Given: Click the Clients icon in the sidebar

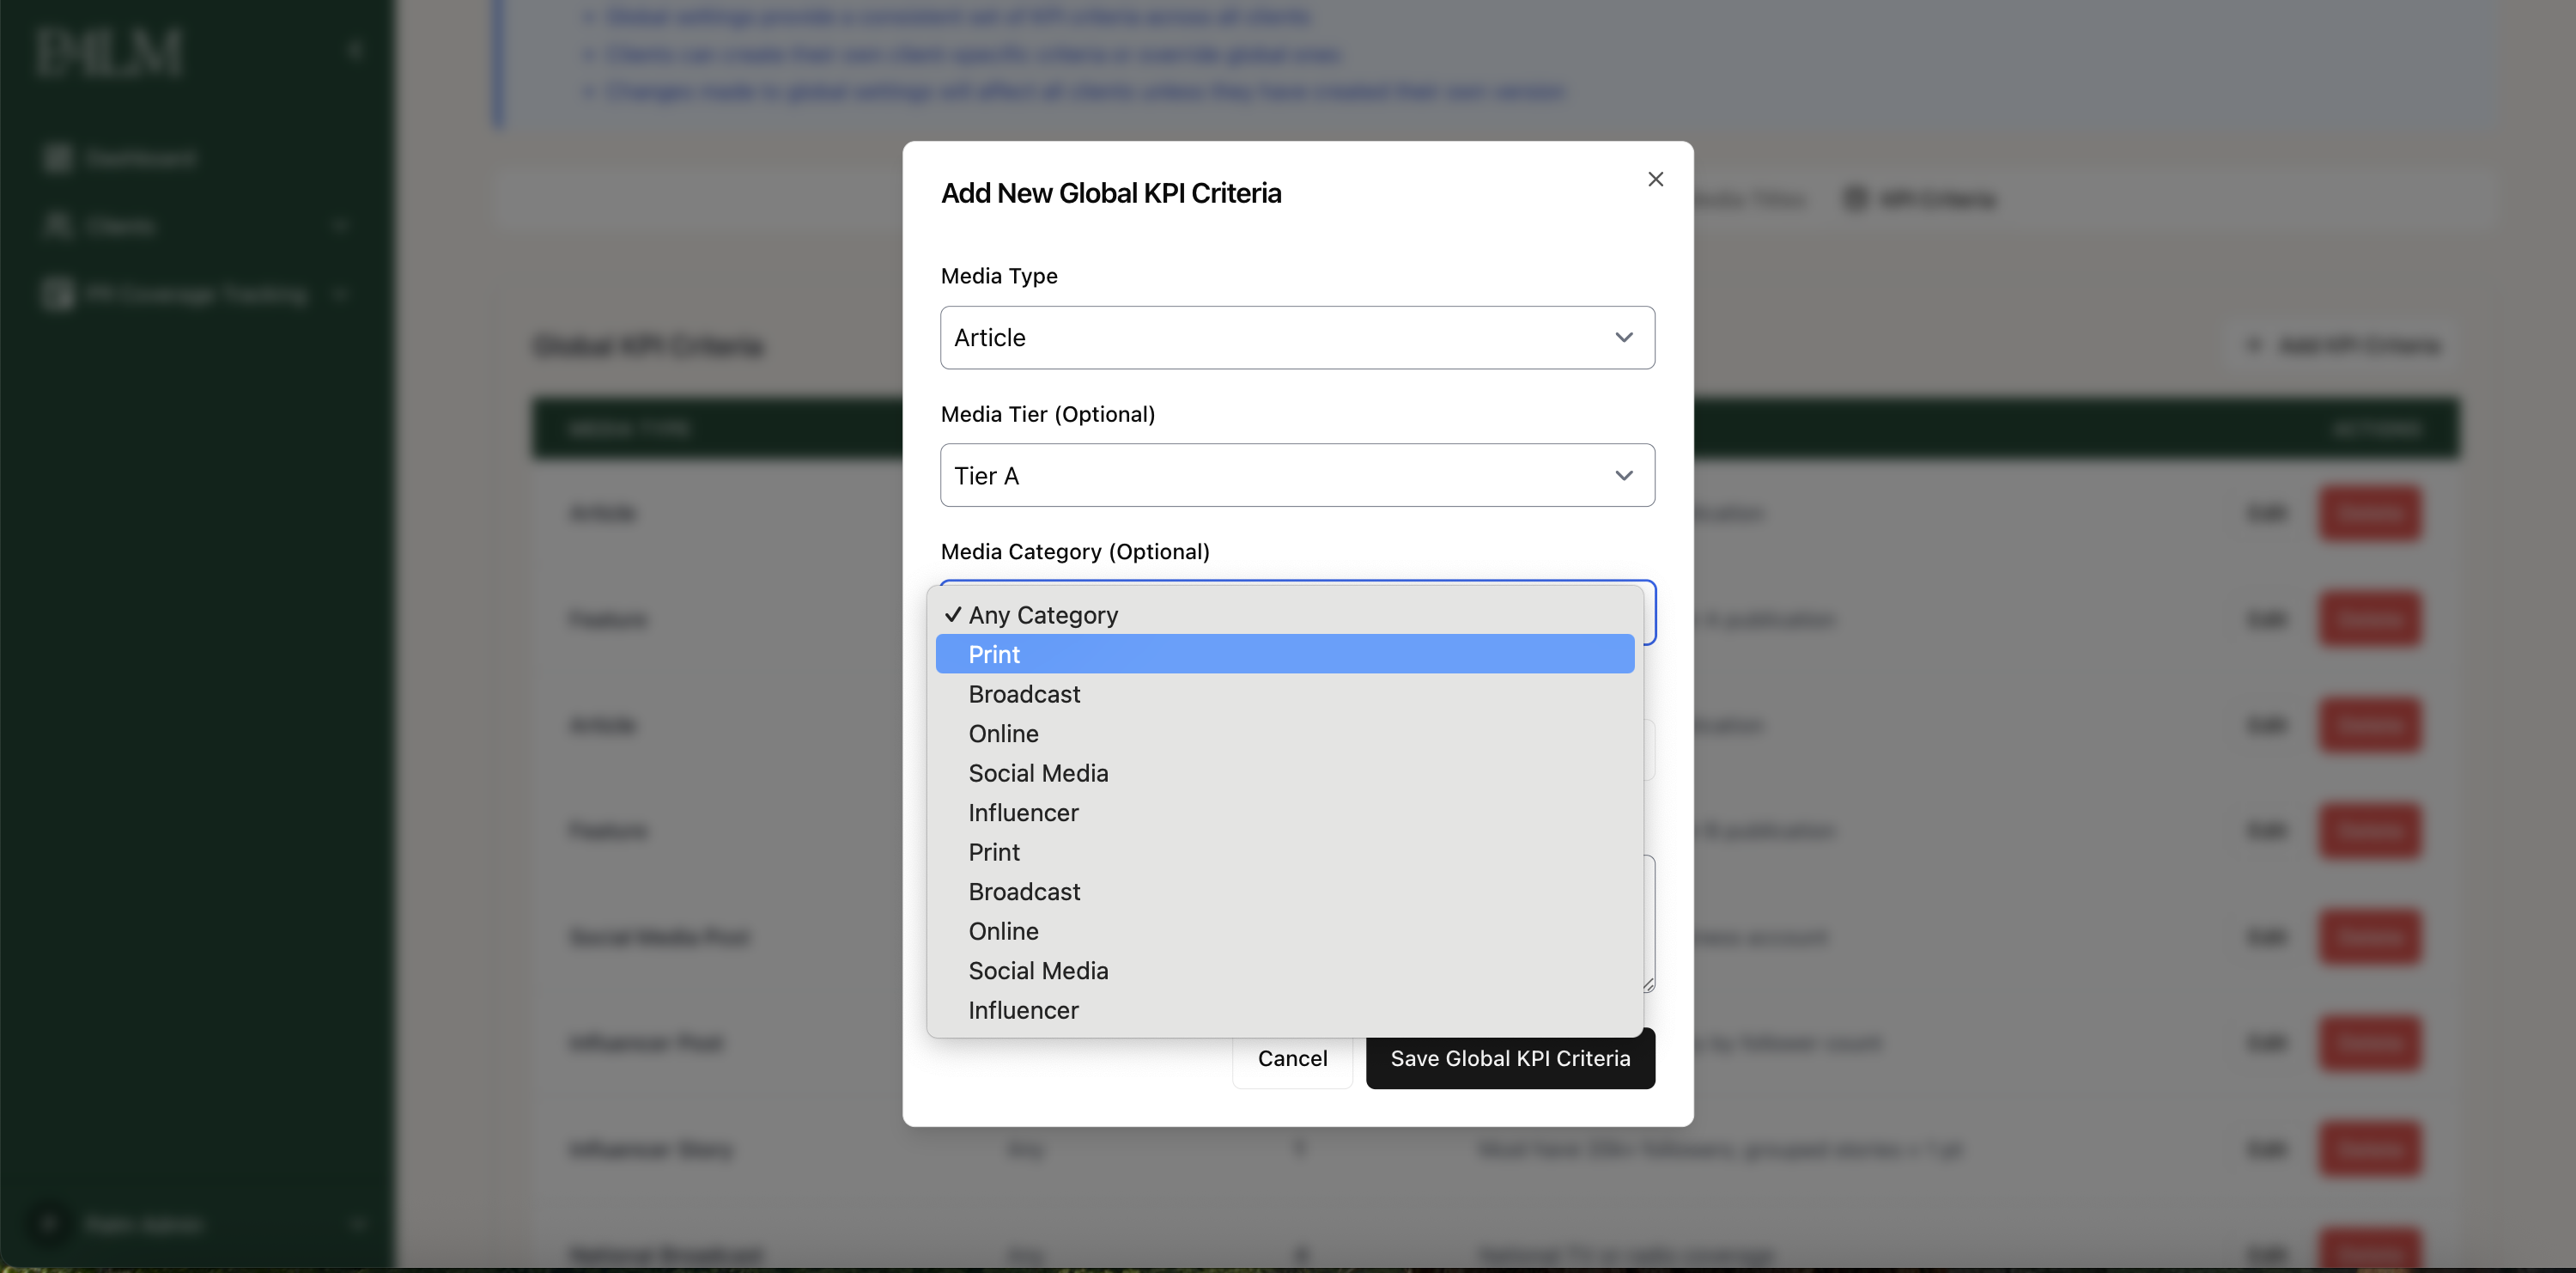Looking at the screenshot, I should (57, 225).
